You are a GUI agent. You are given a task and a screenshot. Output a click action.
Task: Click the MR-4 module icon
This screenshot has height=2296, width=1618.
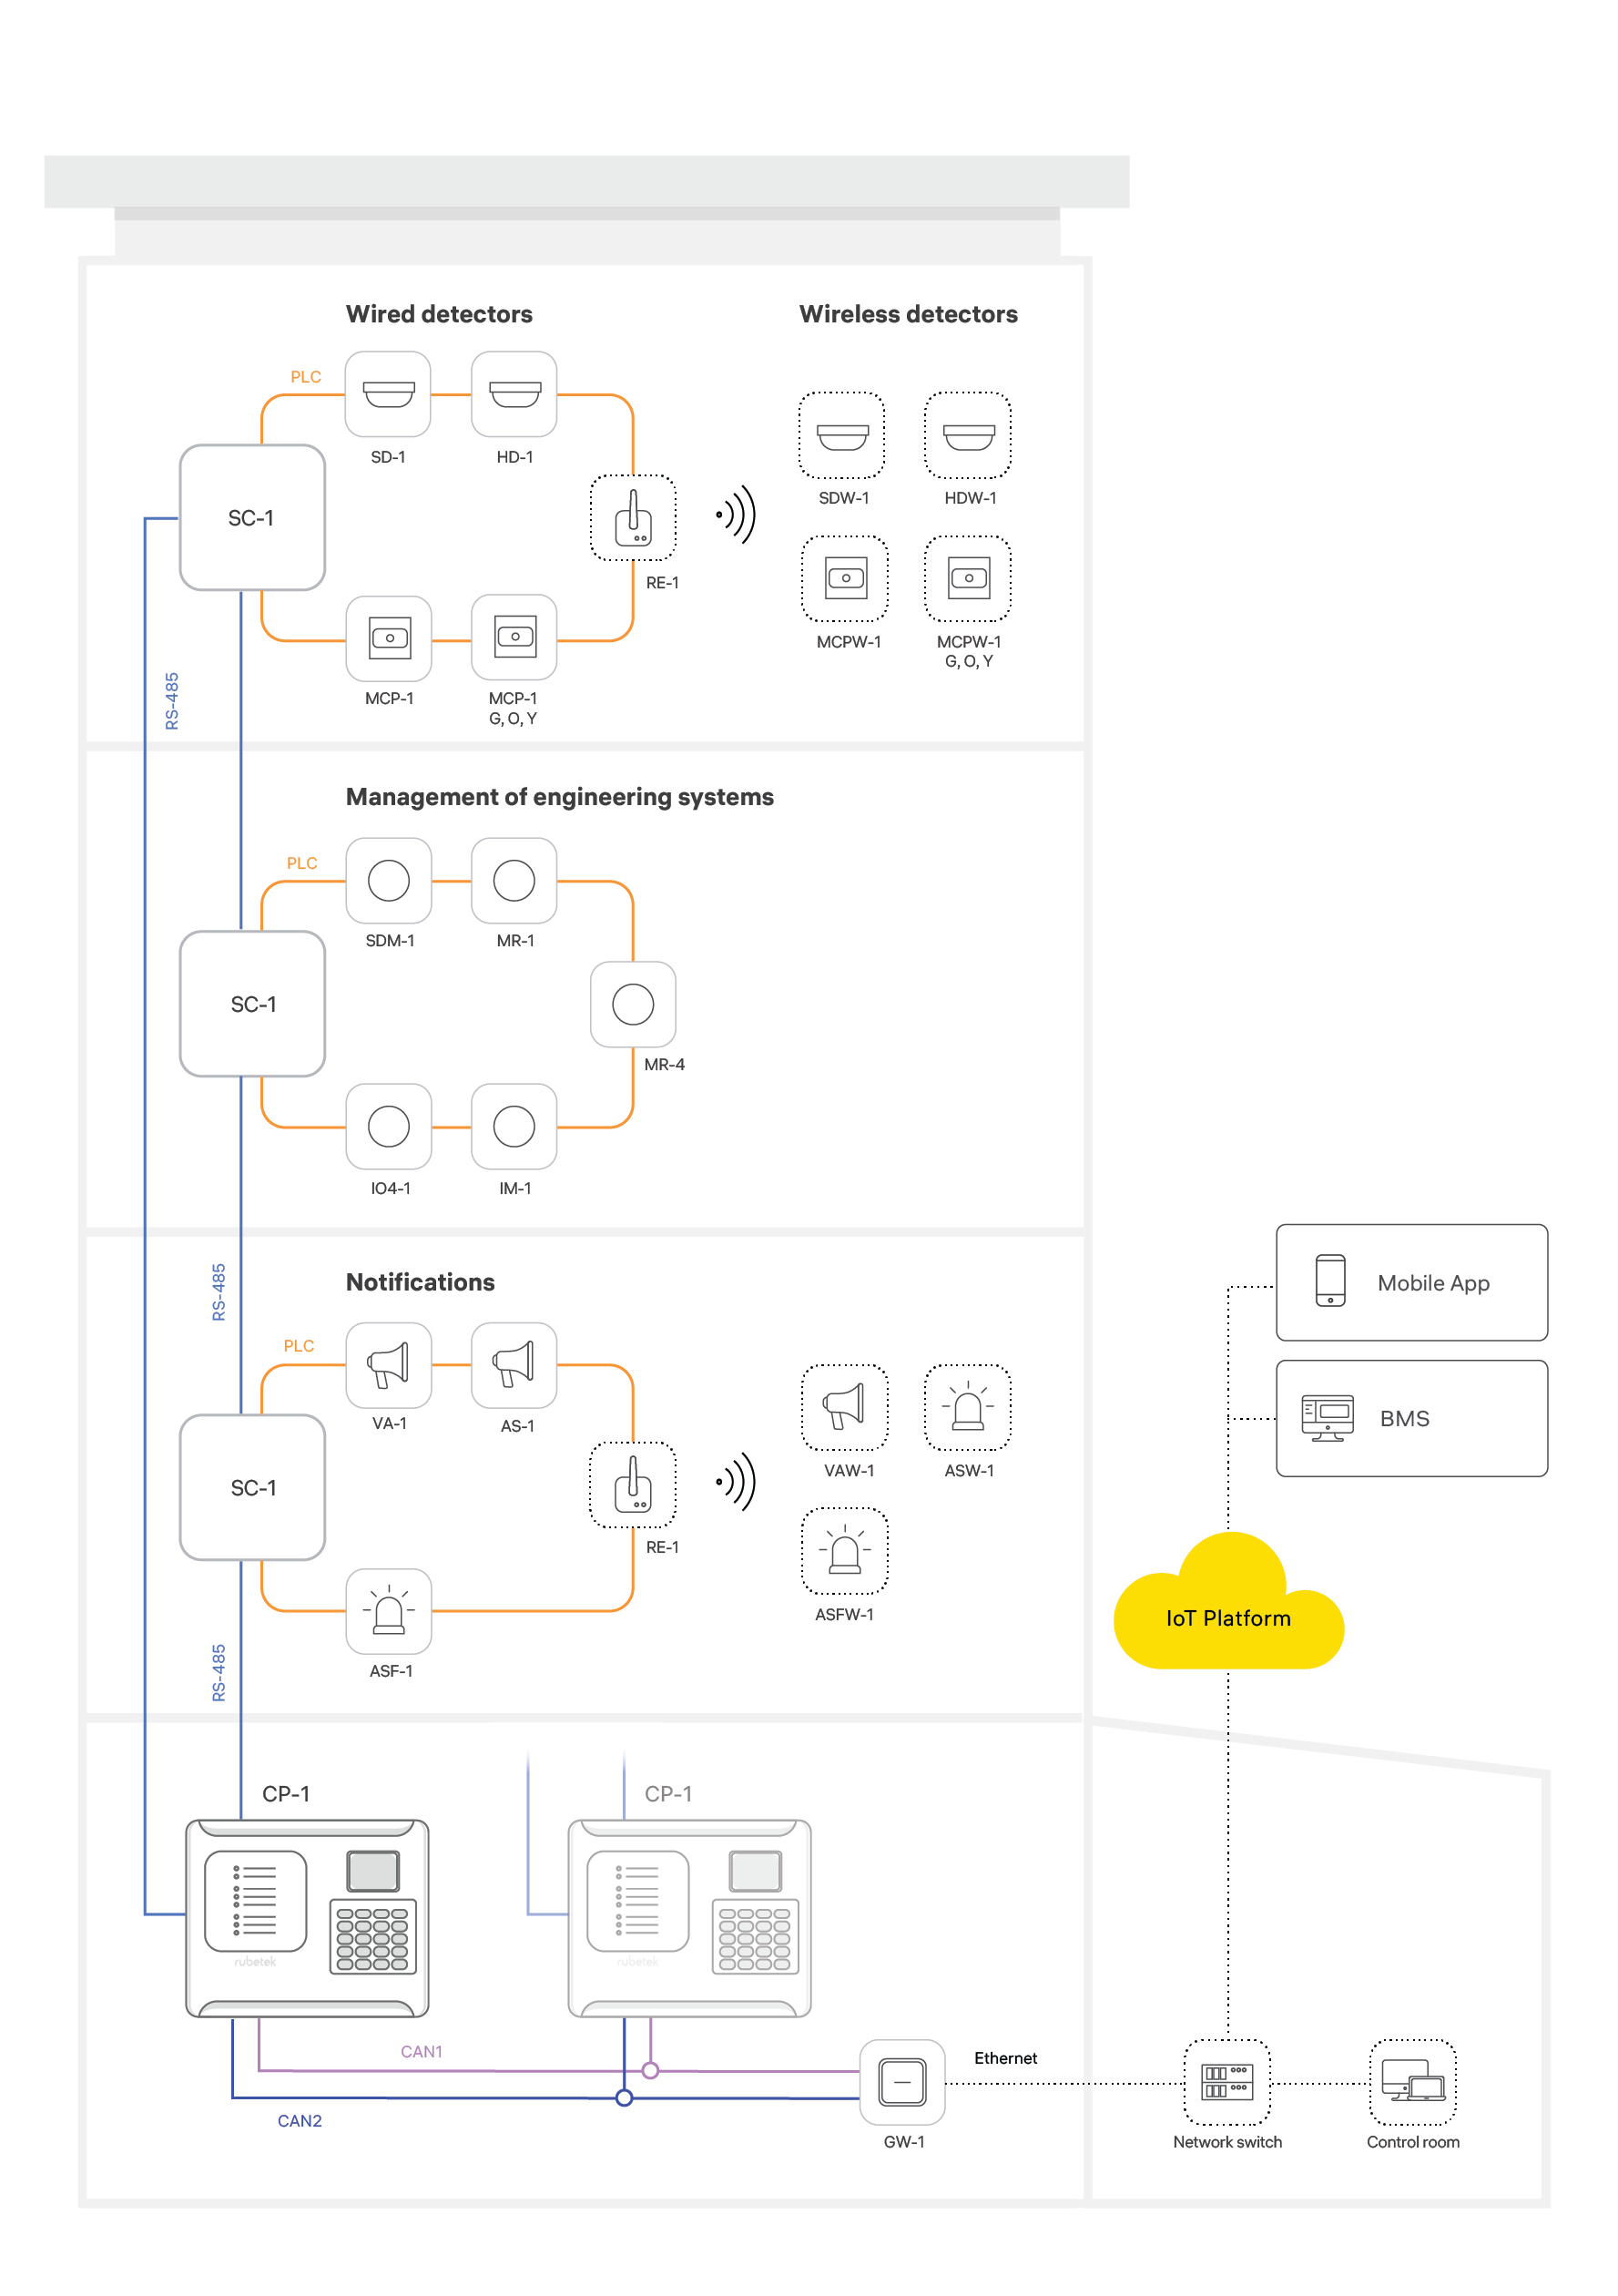[633, 1005]
